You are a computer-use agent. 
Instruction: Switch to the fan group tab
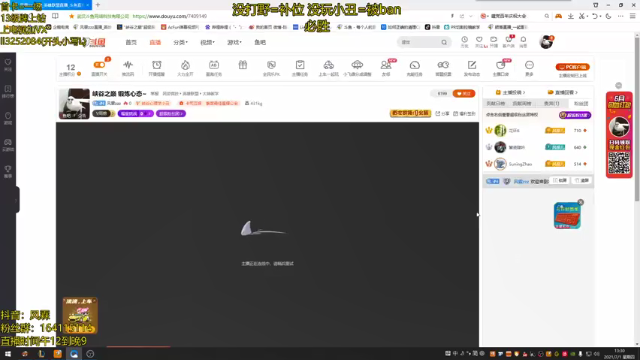point(581,104)
